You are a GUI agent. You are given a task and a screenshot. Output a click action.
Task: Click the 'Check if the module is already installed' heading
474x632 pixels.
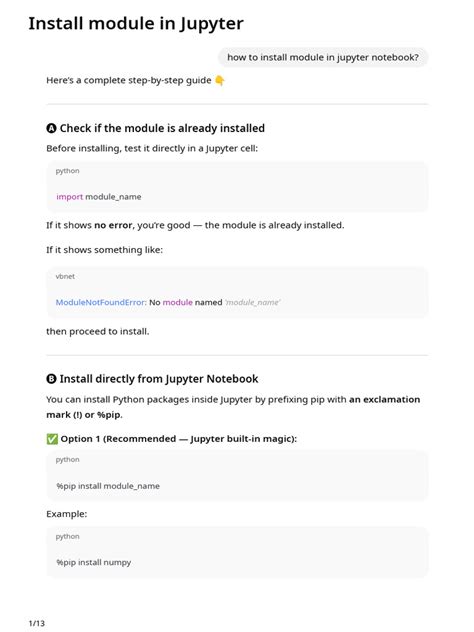(162, 129)
